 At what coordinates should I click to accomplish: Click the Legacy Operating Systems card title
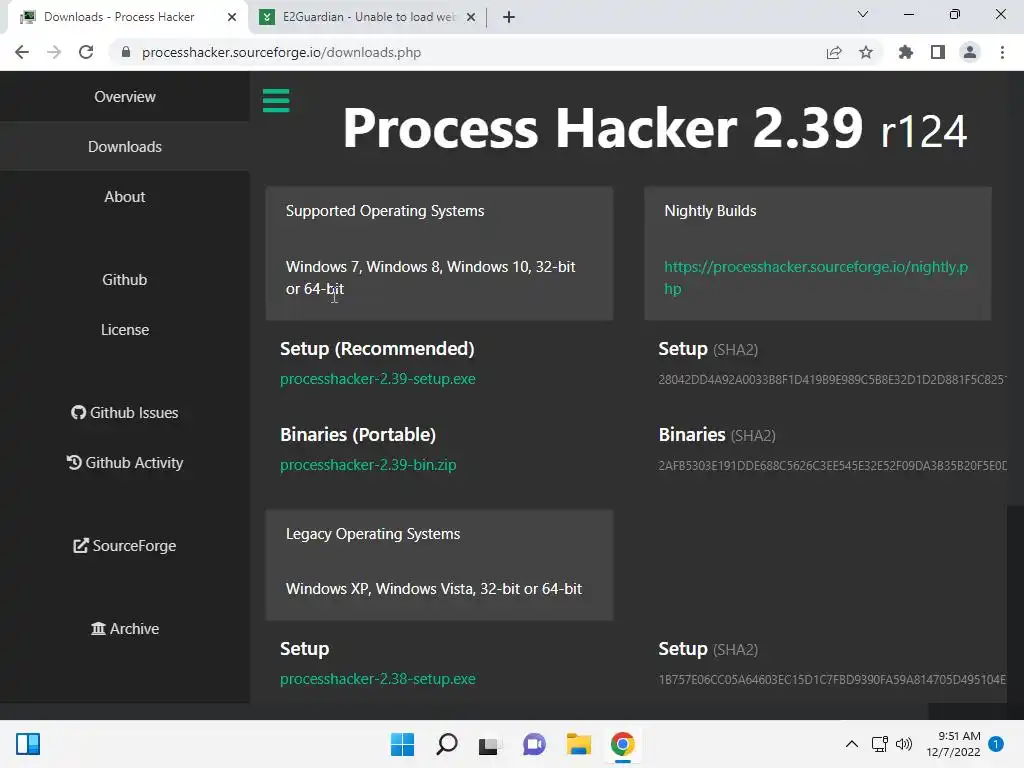tap(373, 534)
